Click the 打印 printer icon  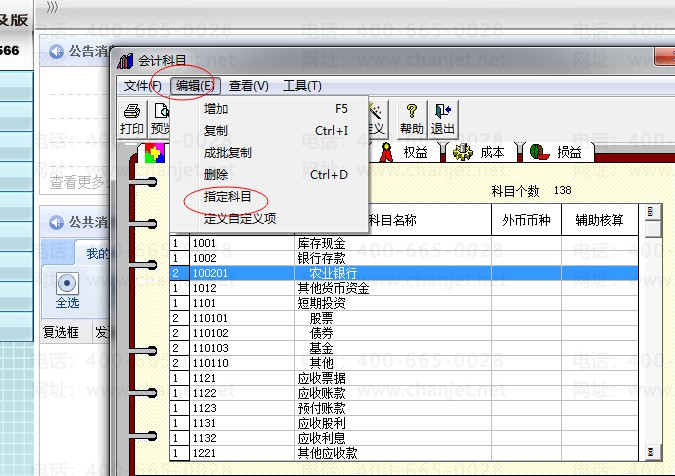[132, 111]
